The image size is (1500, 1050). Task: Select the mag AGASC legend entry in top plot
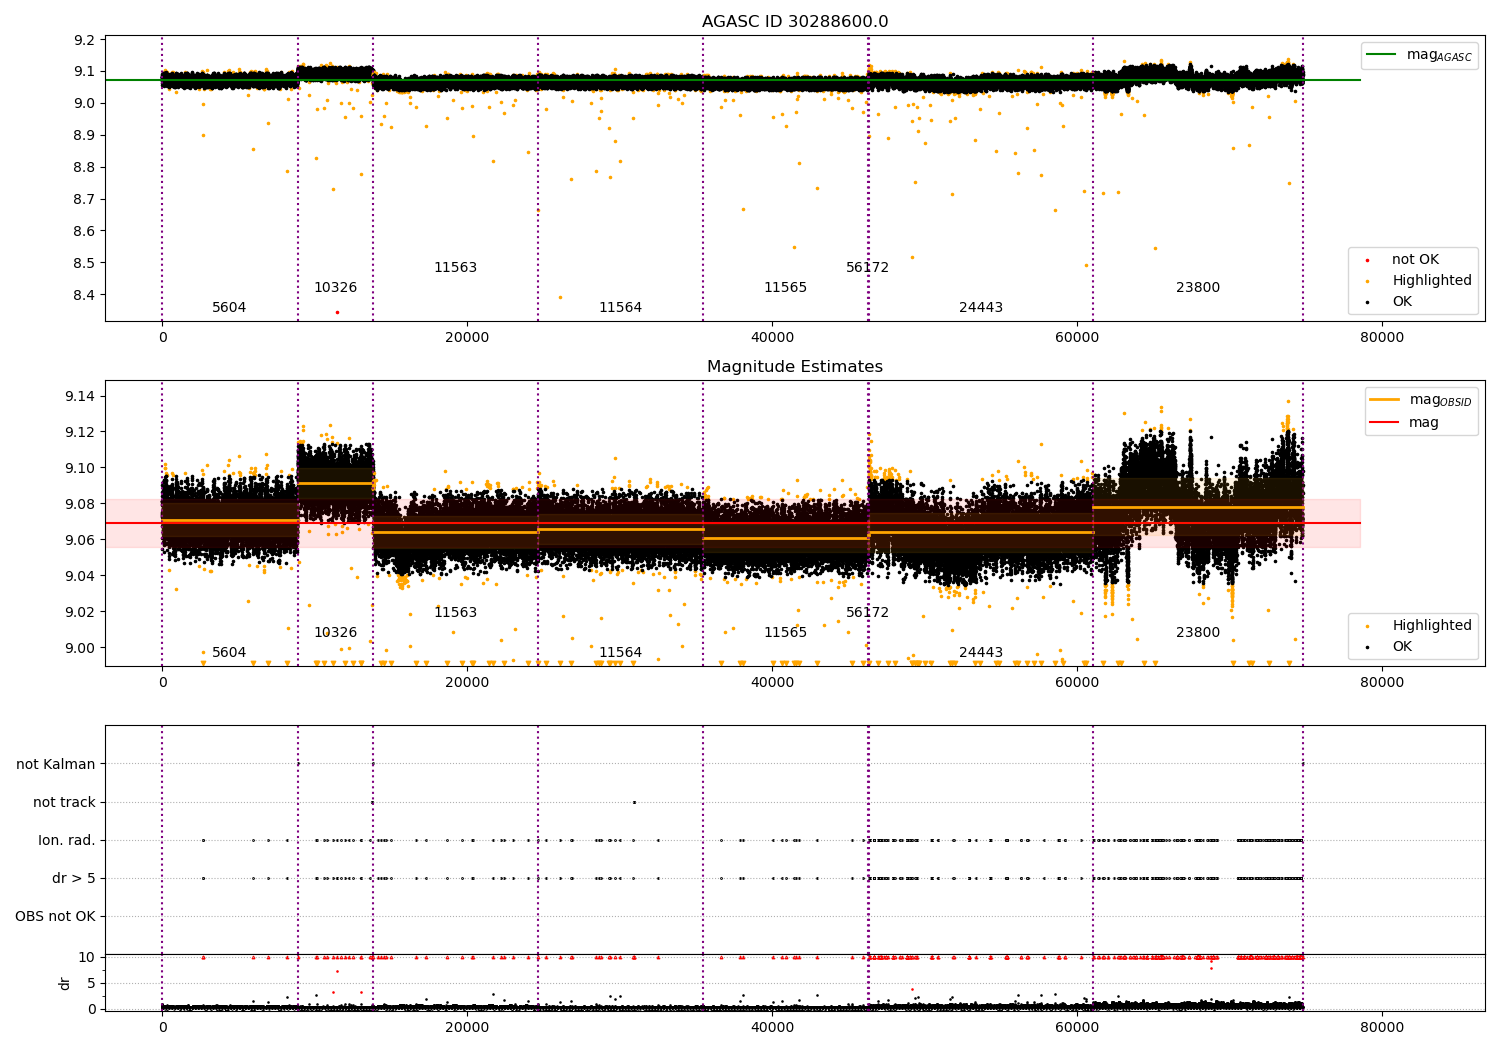(1419, 55)
